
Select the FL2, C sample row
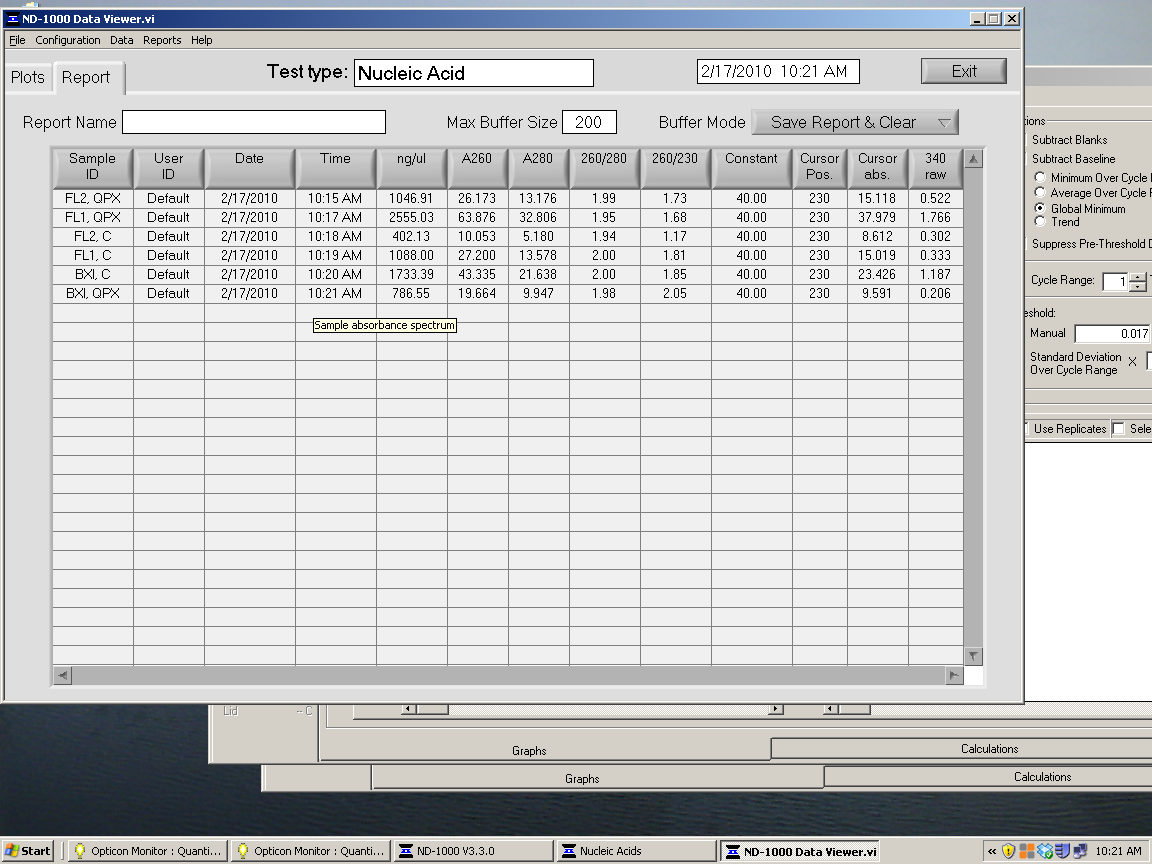click(x=508, y=237)
